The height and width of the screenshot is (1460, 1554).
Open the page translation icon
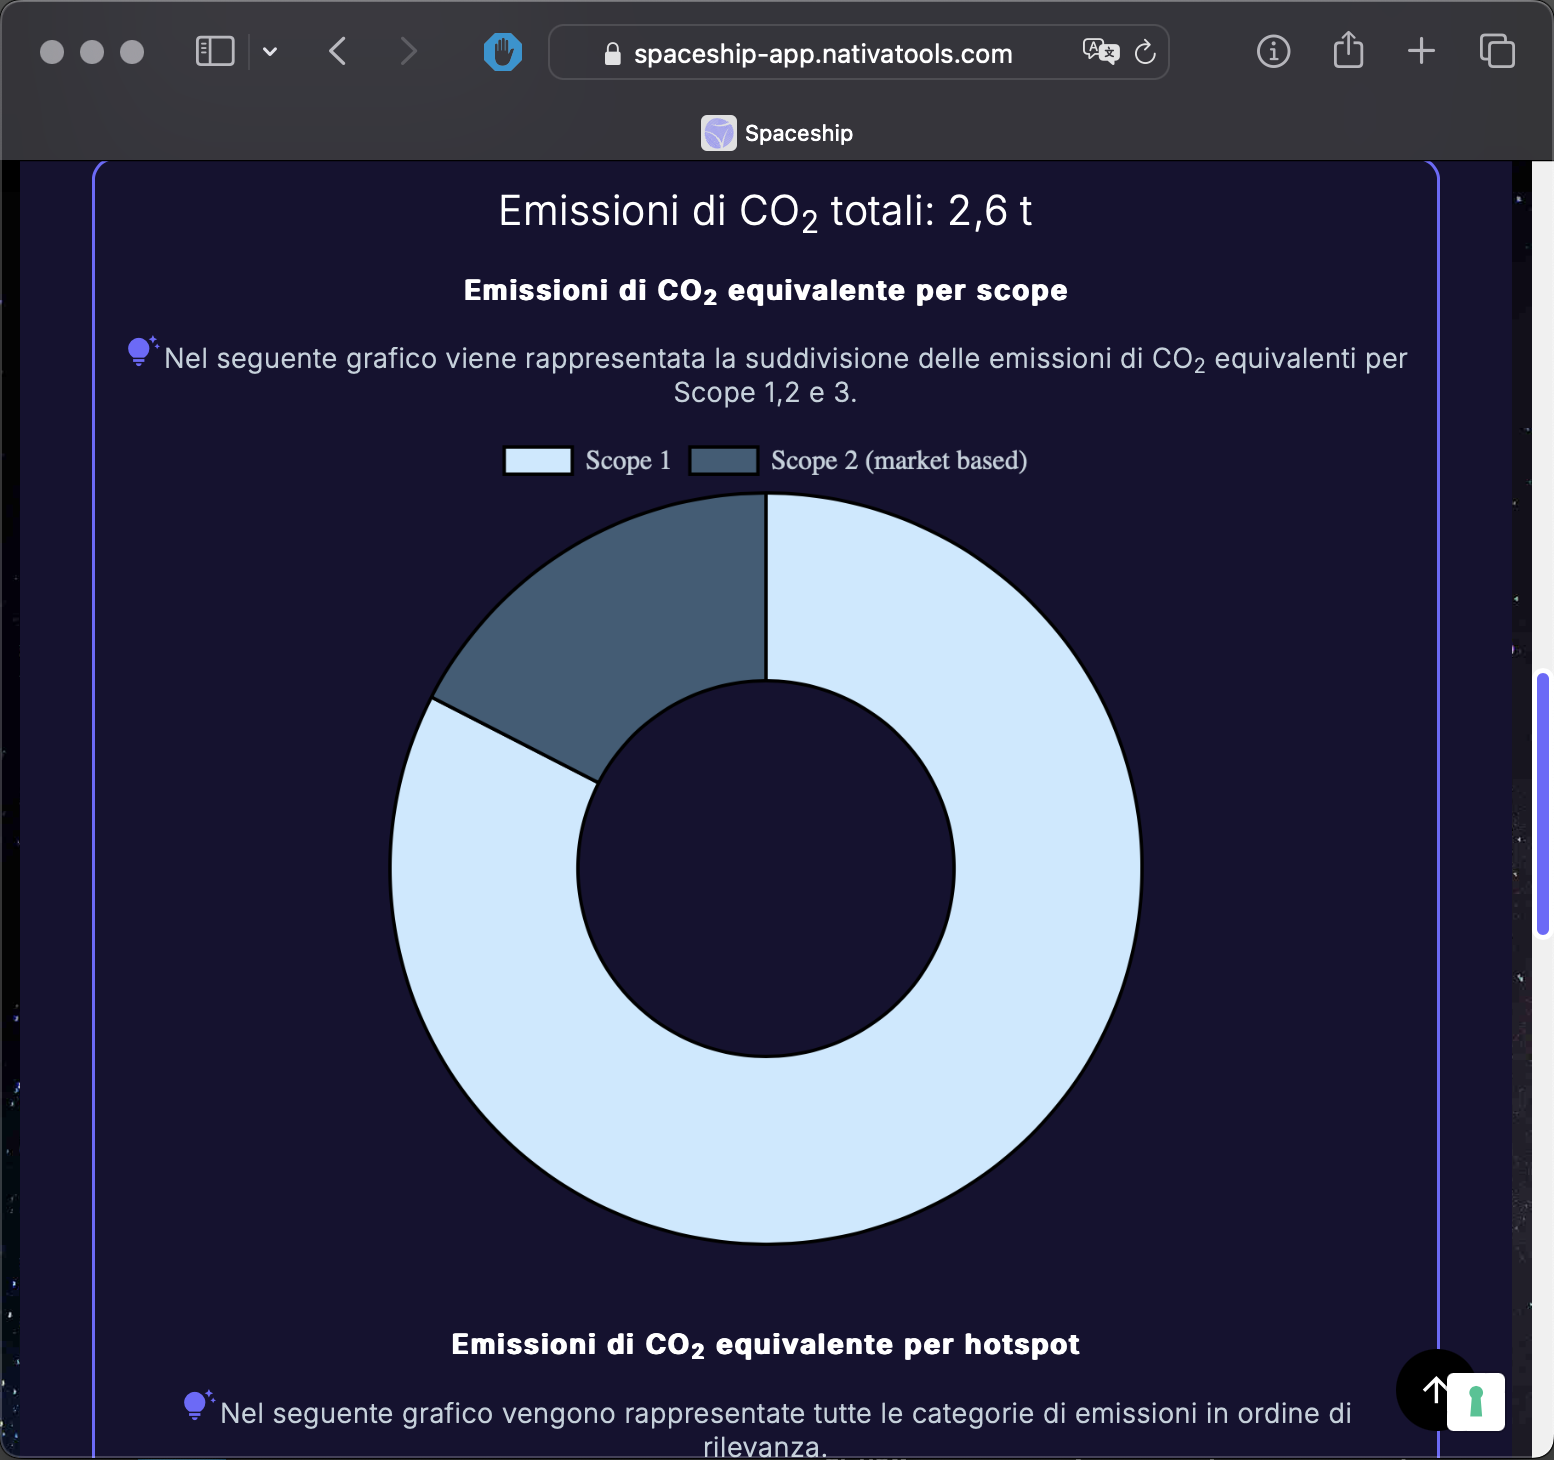click(x=1100, y=51)
